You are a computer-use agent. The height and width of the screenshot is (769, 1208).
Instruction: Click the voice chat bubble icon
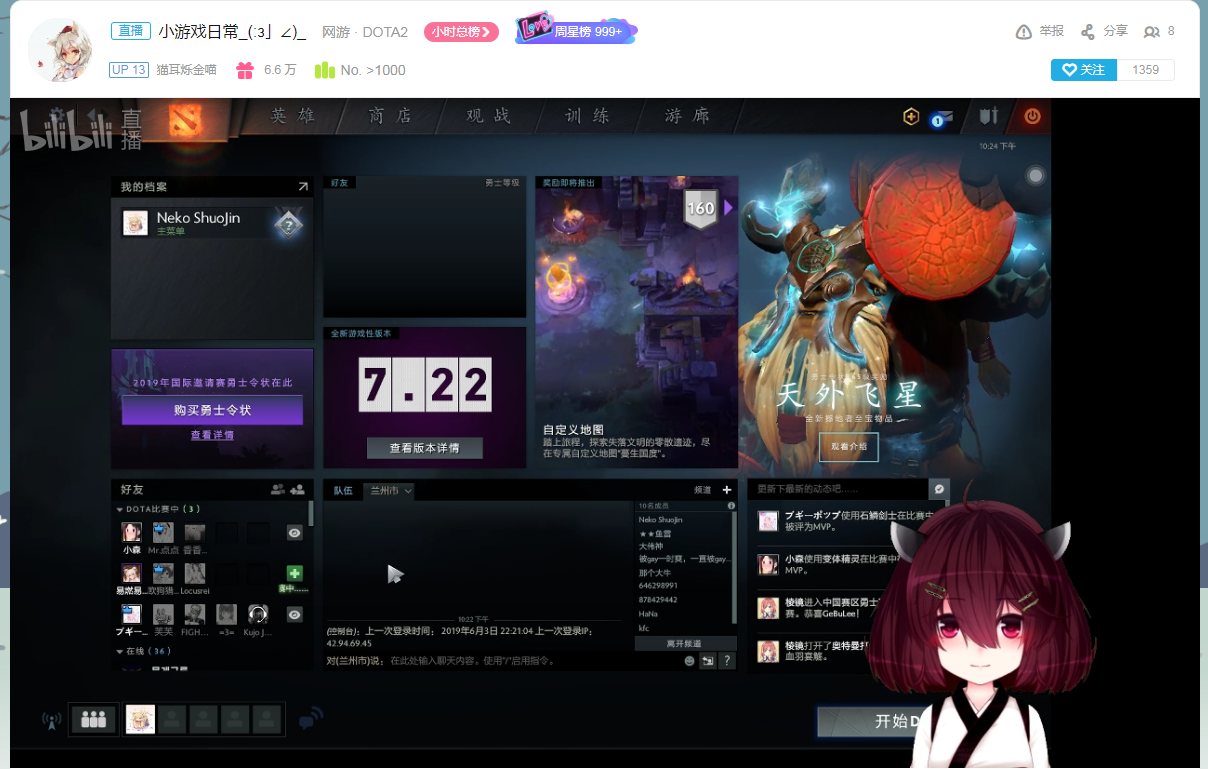tap(311, 719)
